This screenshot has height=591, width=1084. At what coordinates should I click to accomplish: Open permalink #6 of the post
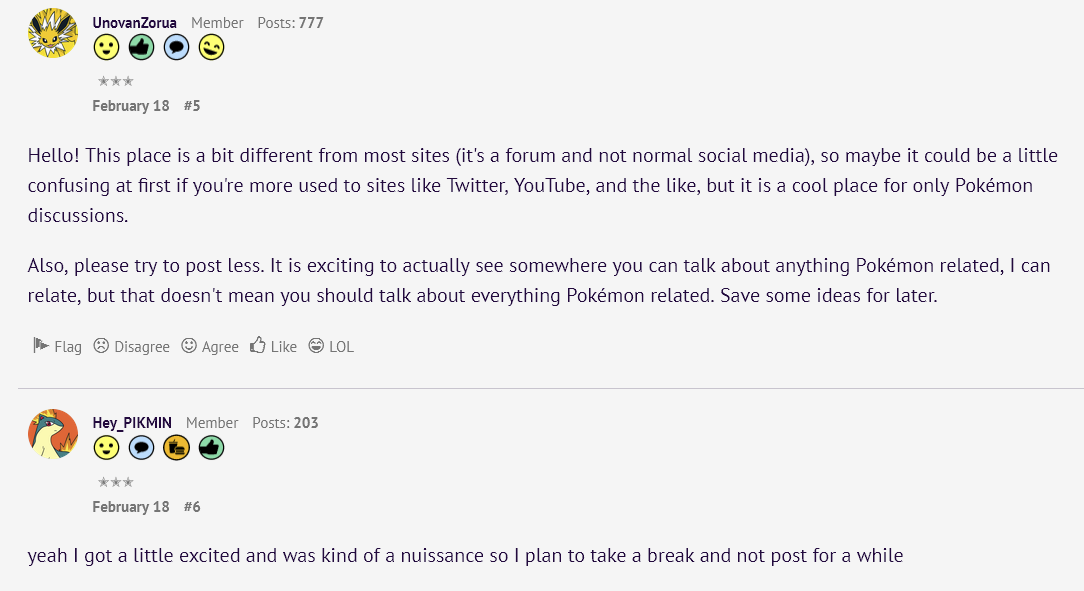[x=192, y=507]
